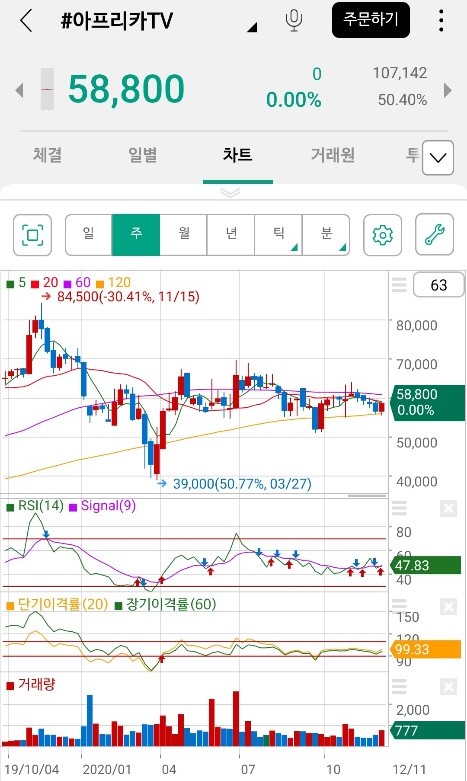Viewport: 467px width, 781px height.
Task: Tap the 주문하기 order button
Action: (371, 20)
